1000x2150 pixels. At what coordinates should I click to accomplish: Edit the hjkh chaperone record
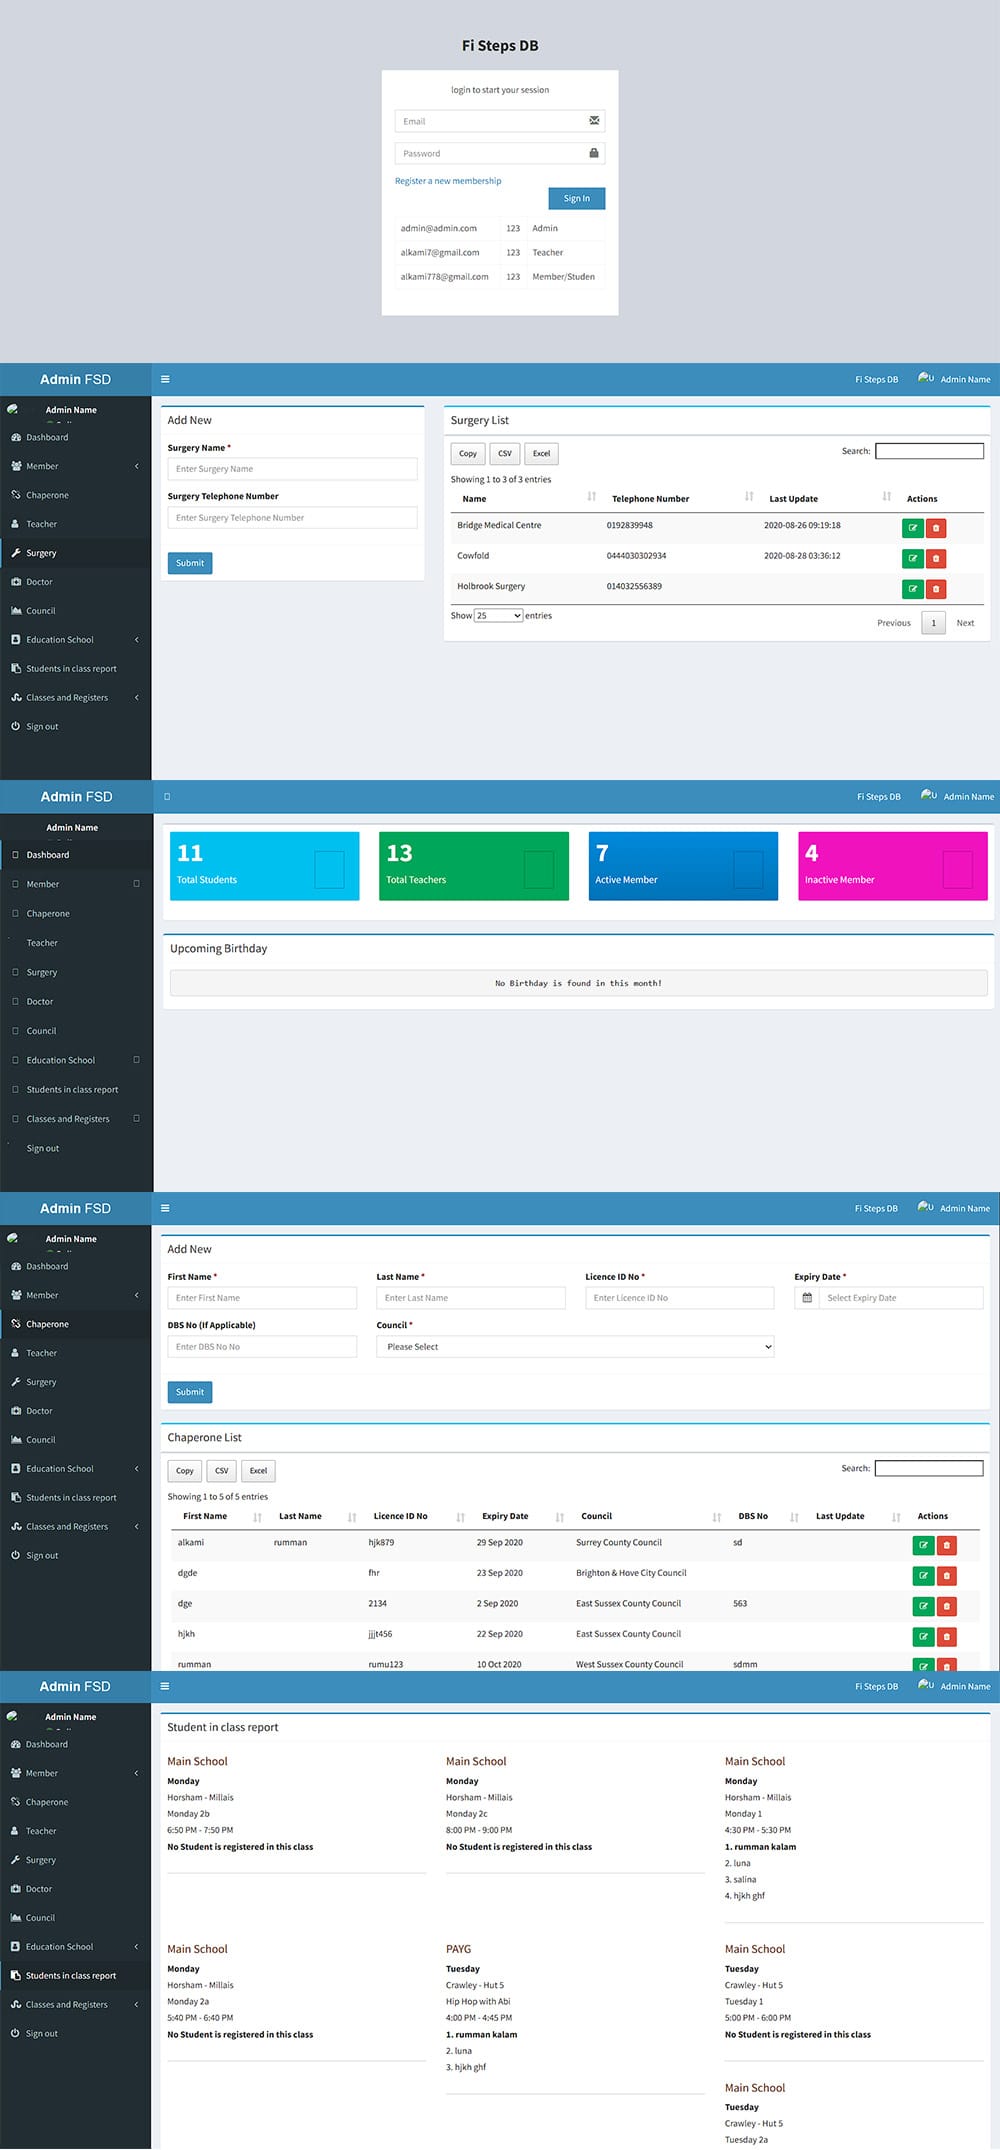tap(923, 1637)
